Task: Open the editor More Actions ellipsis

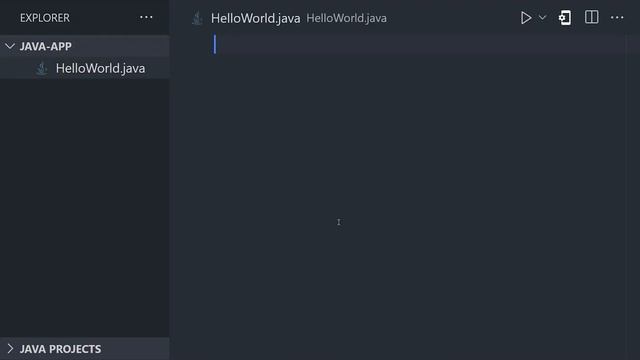Action: pyautogui.click(x=617, y=18)
